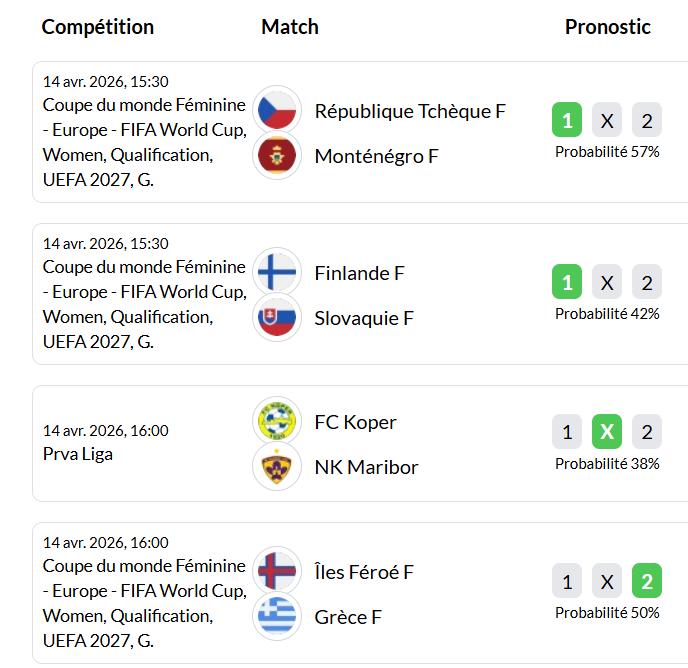Click the Pronostic column header

[607, 27]
